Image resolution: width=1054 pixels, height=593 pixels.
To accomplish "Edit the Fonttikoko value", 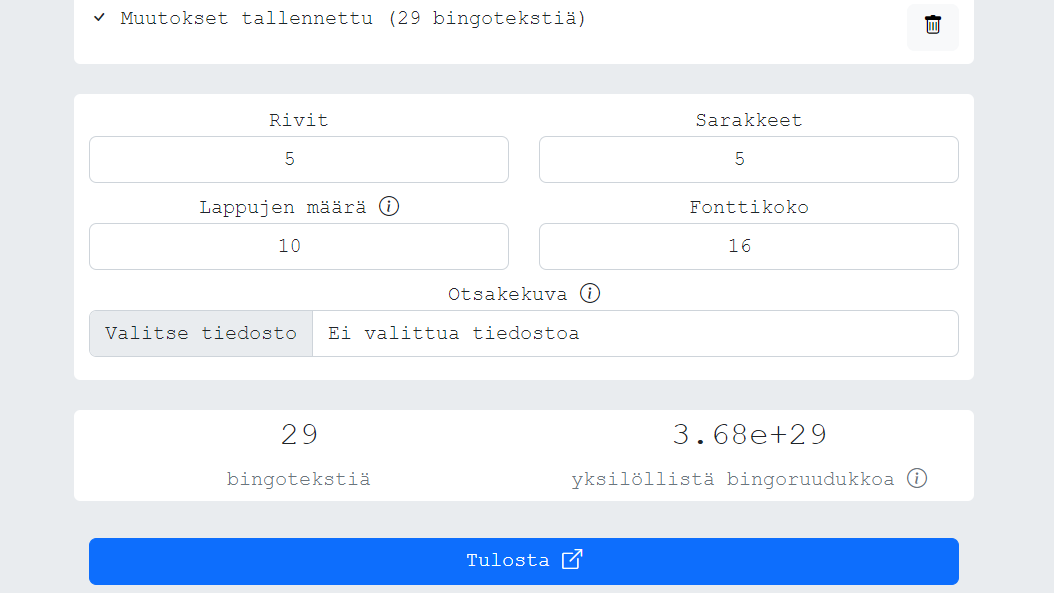I will pos(749,246).
